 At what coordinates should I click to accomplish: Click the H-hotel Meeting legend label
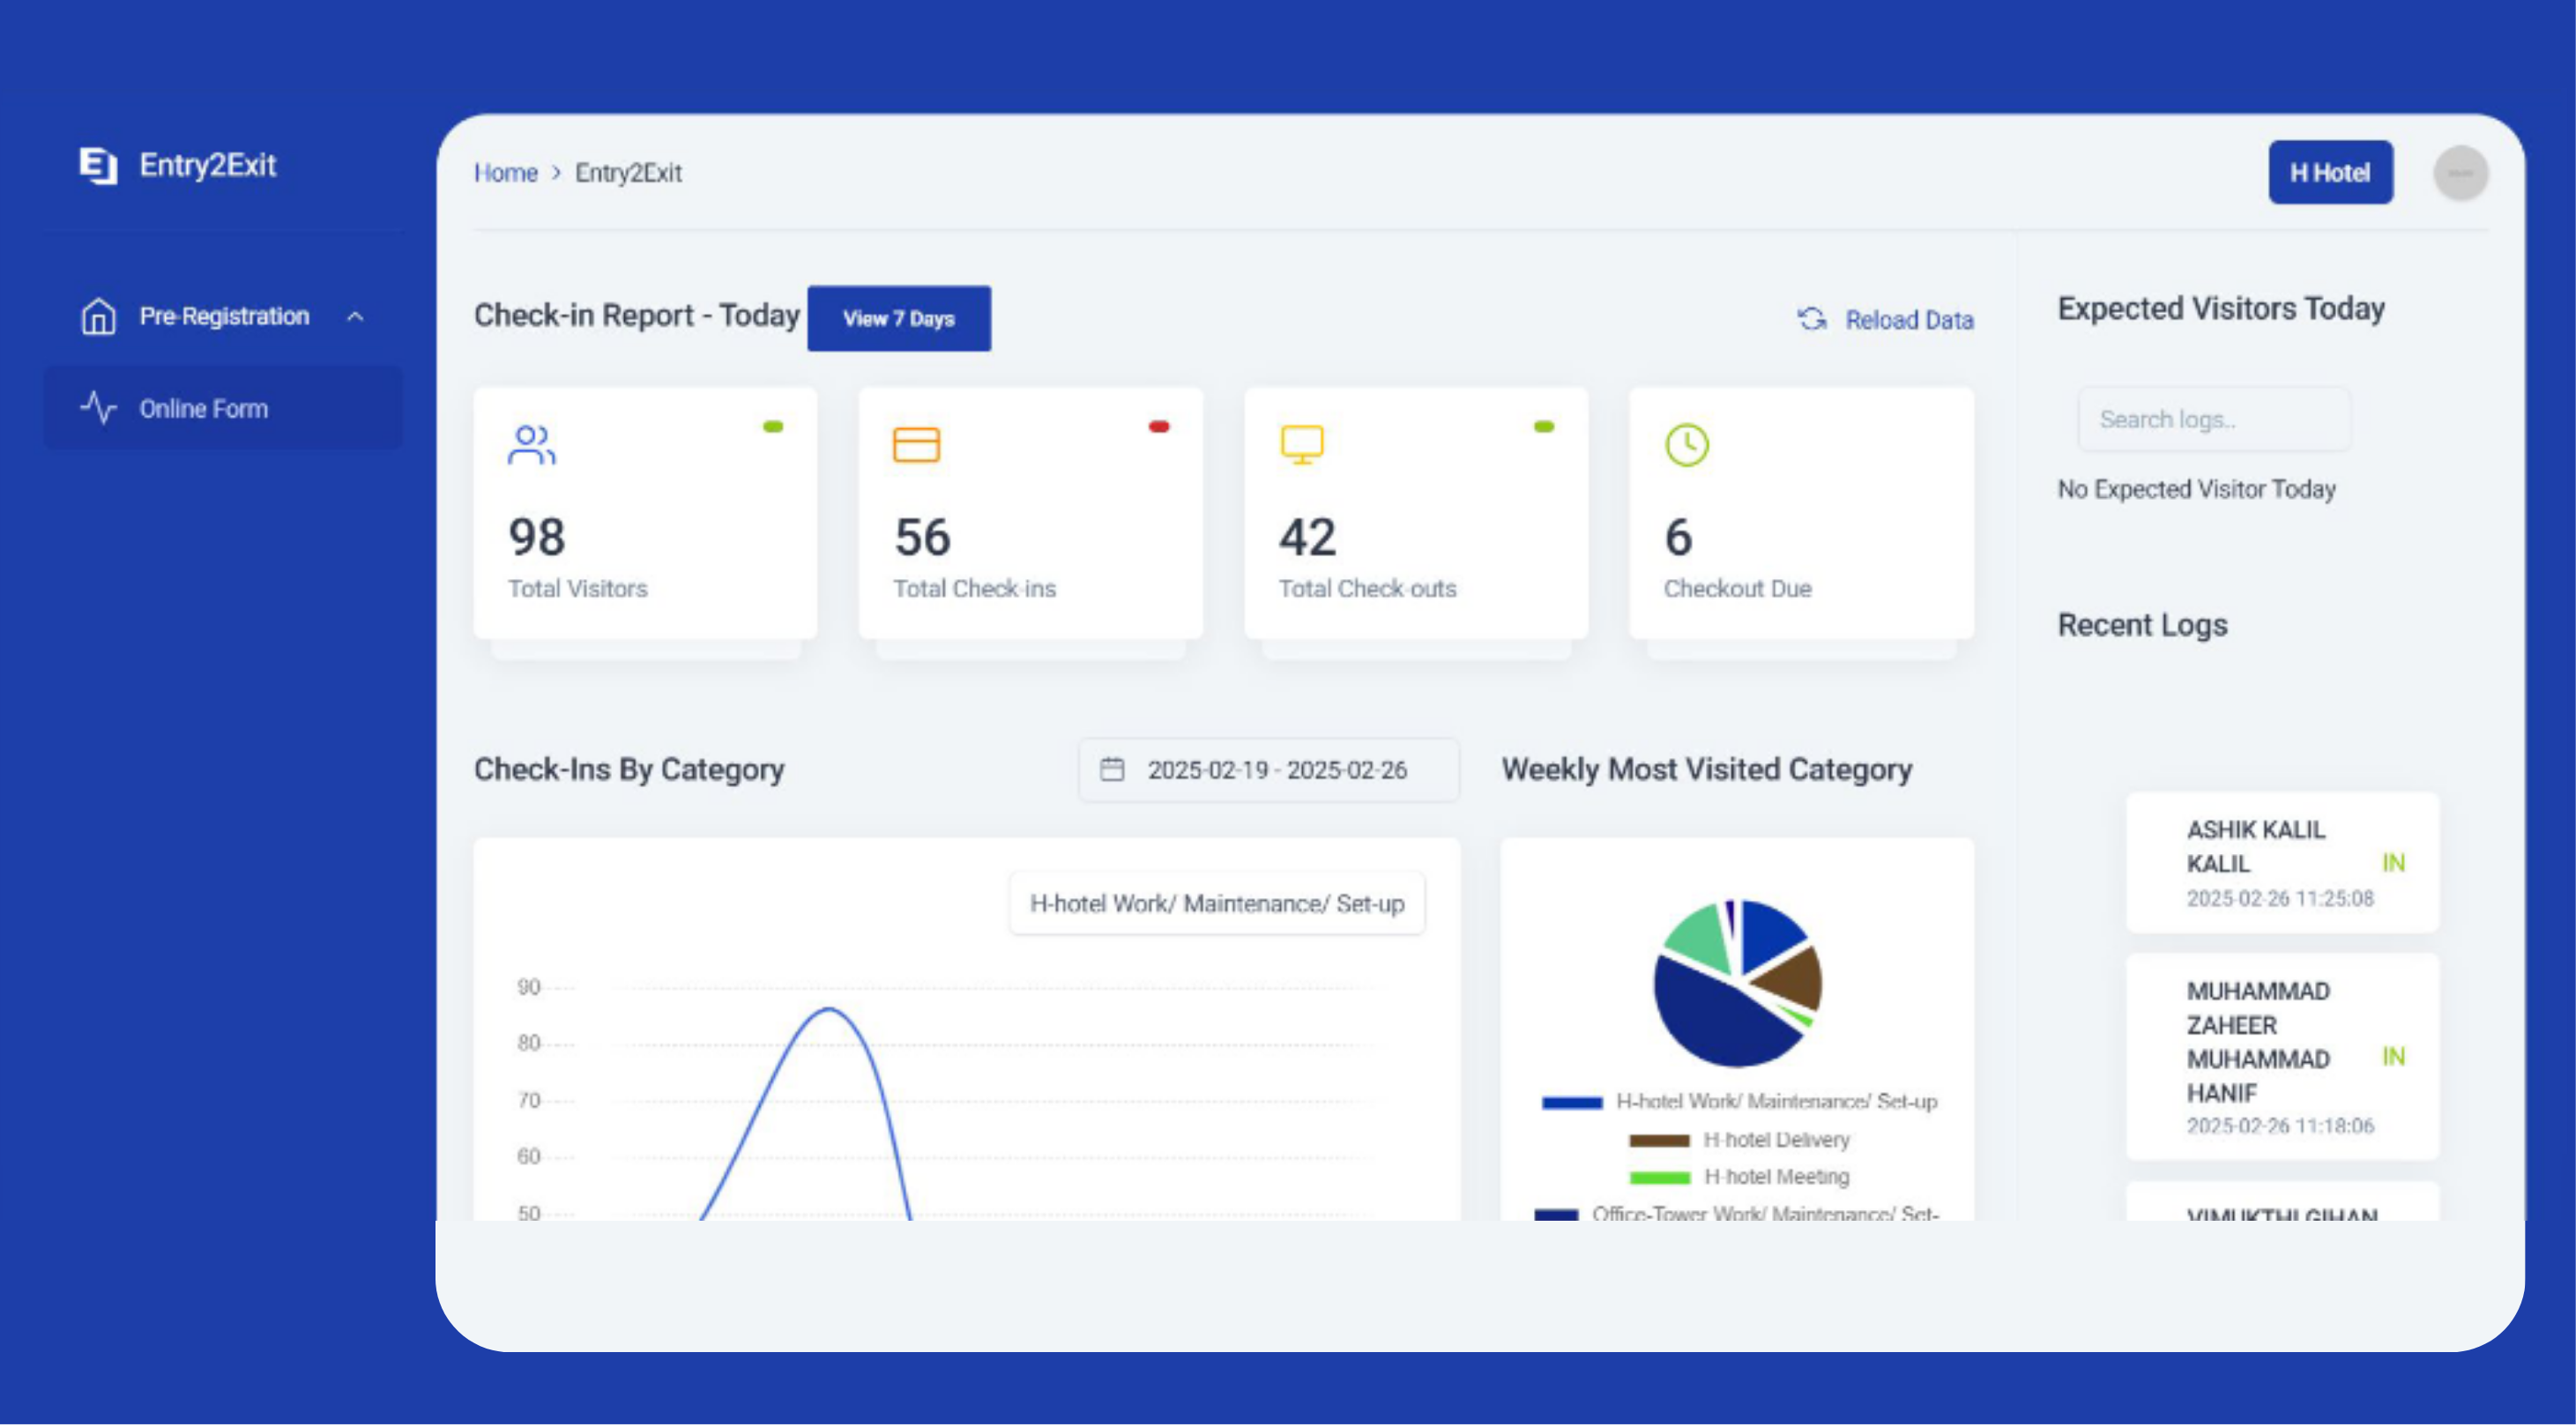coord(1776,1178)
